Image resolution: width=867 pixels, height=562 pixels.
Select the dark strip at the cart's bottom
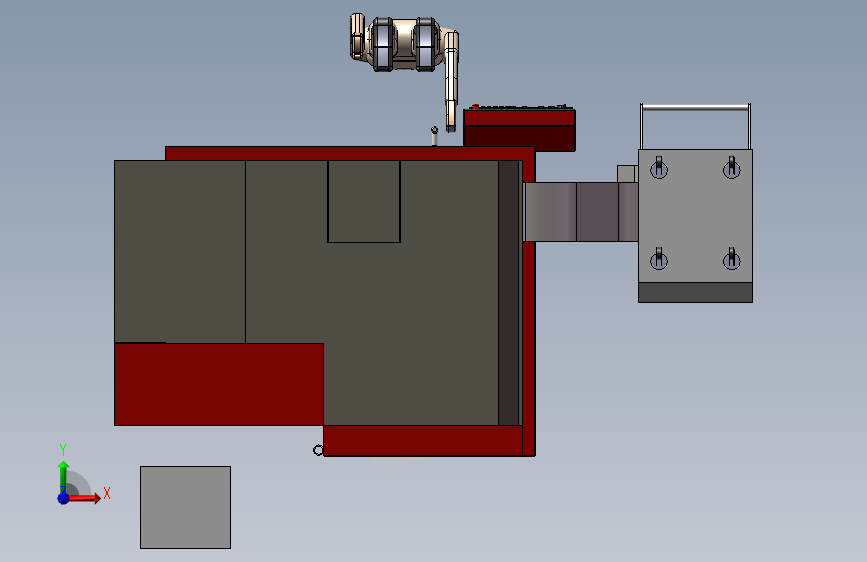[695, 293]
